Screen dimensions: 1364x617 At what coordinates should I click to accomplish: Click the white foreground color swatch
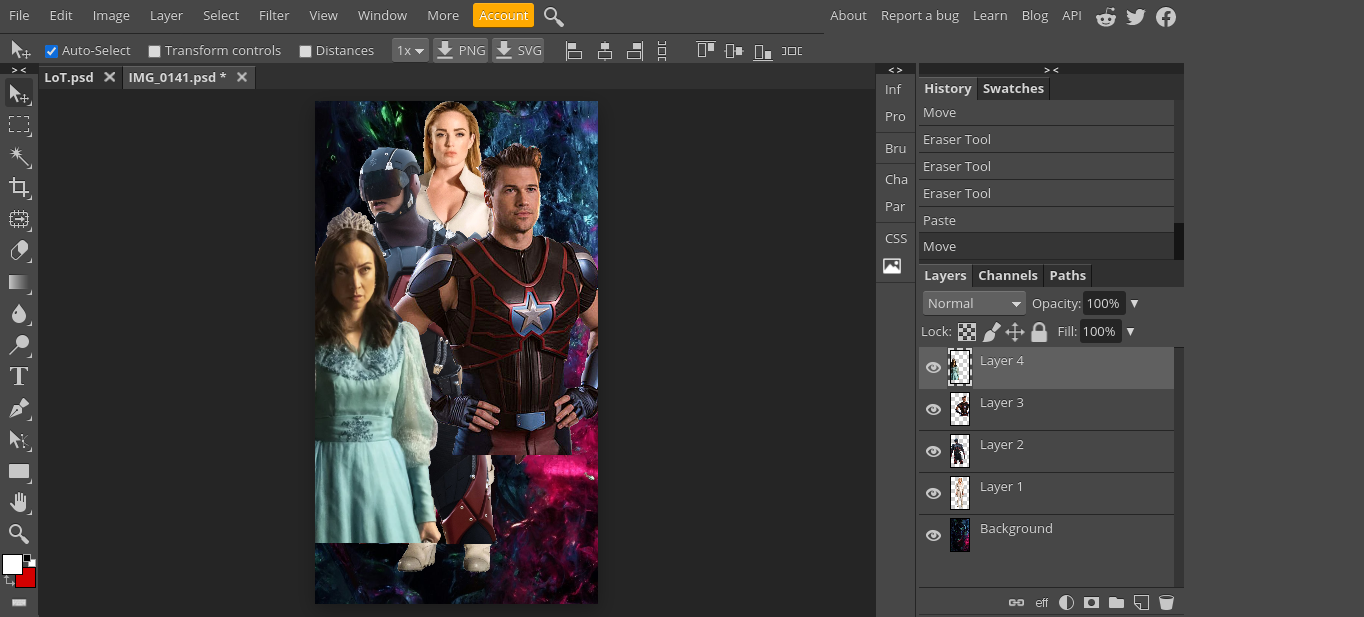(12, 565)
